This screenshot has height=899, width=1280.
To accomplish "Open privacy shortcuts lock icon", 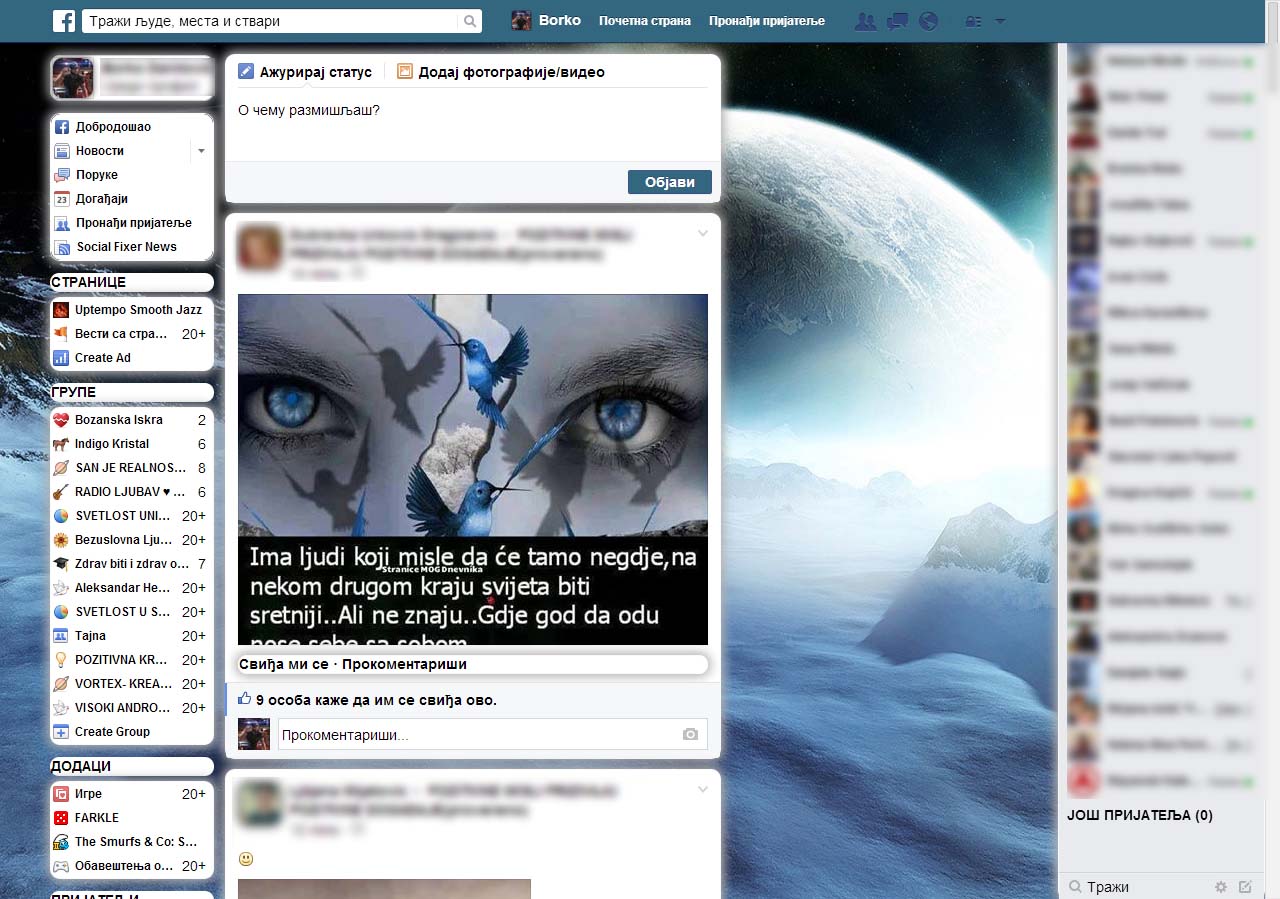I will click(973, 21).
